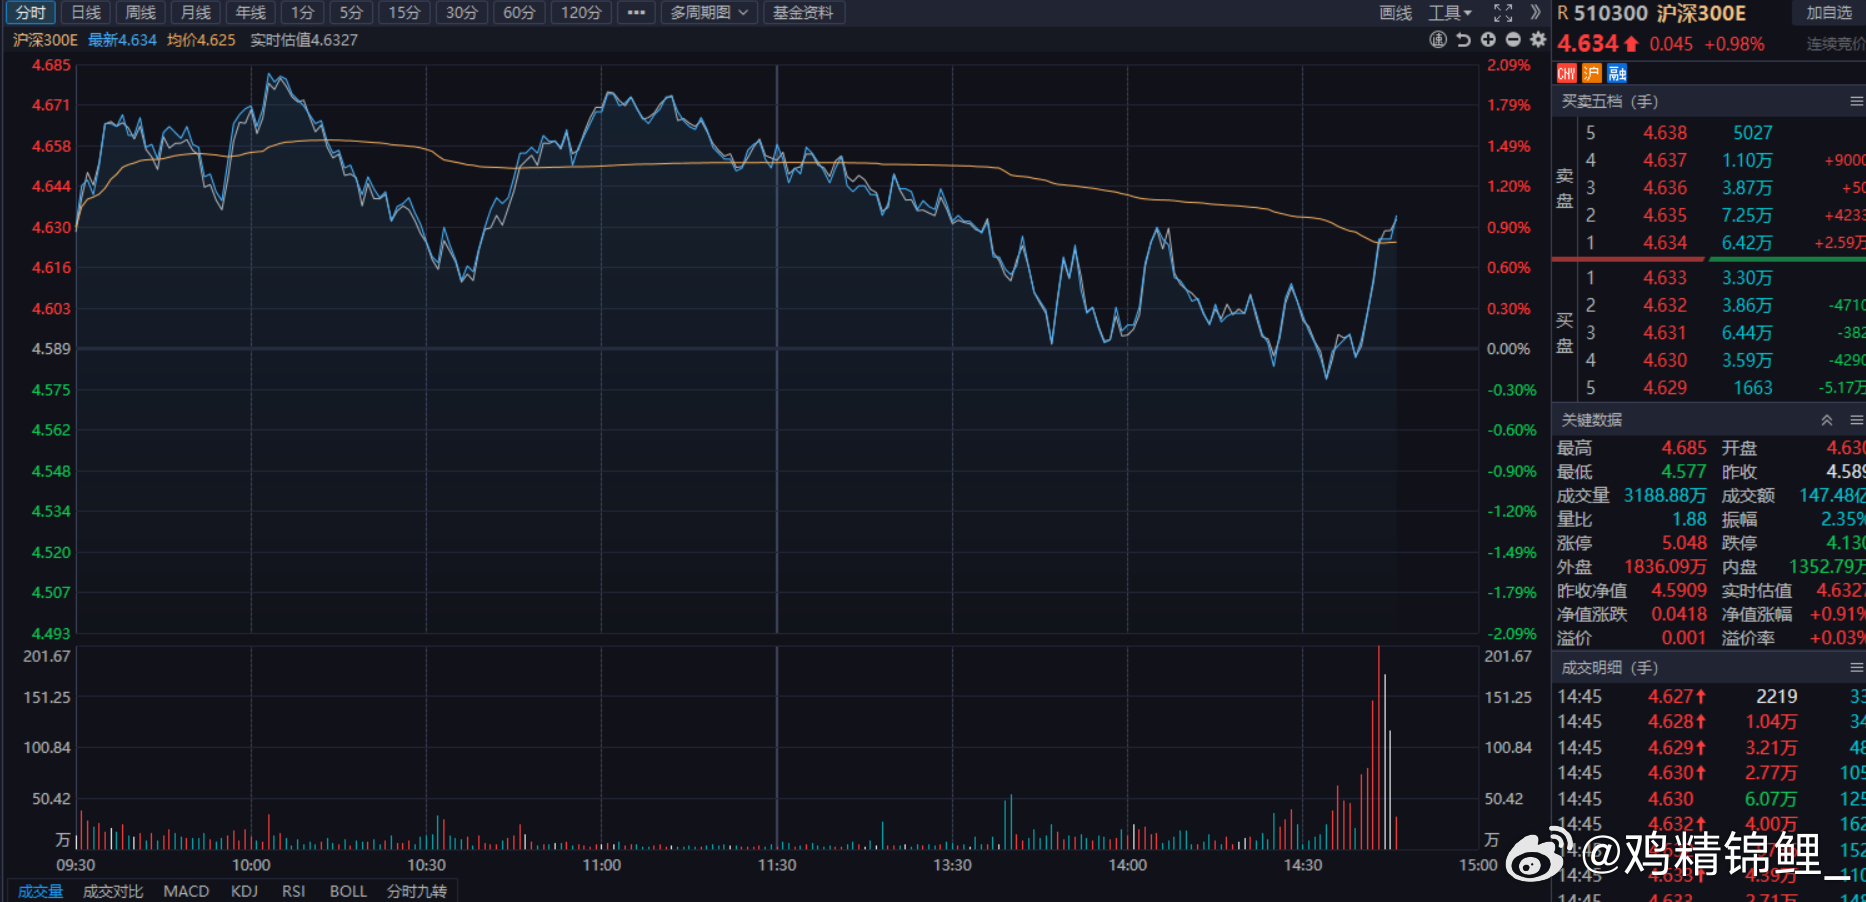
Task: Open the 工具 dropdown menu
Action: pyautogui.click(x=1450, y=13)
